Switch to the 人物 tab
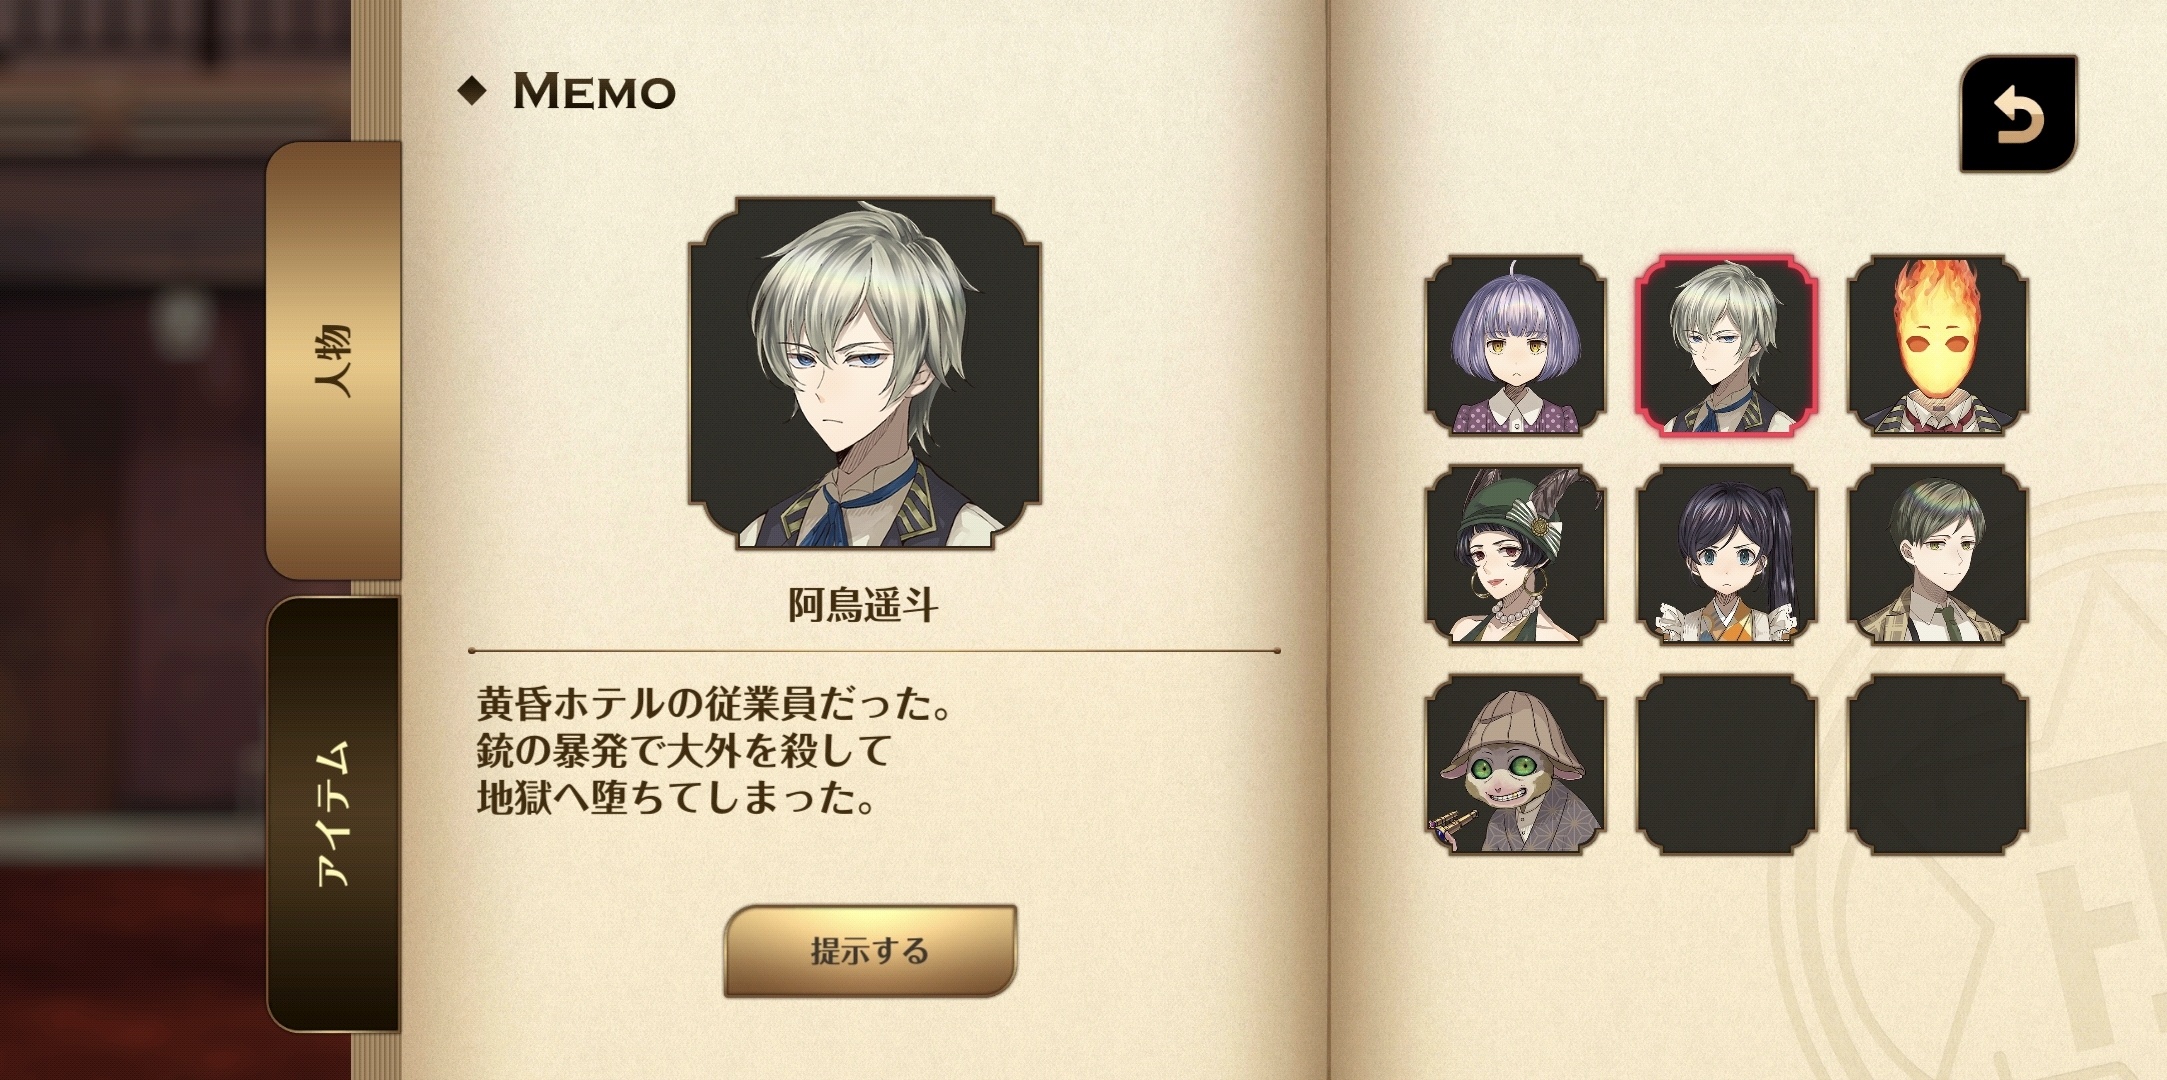Image resolution: width=2167 pixels, height=1080 pixels. click(x=333, y=360)
